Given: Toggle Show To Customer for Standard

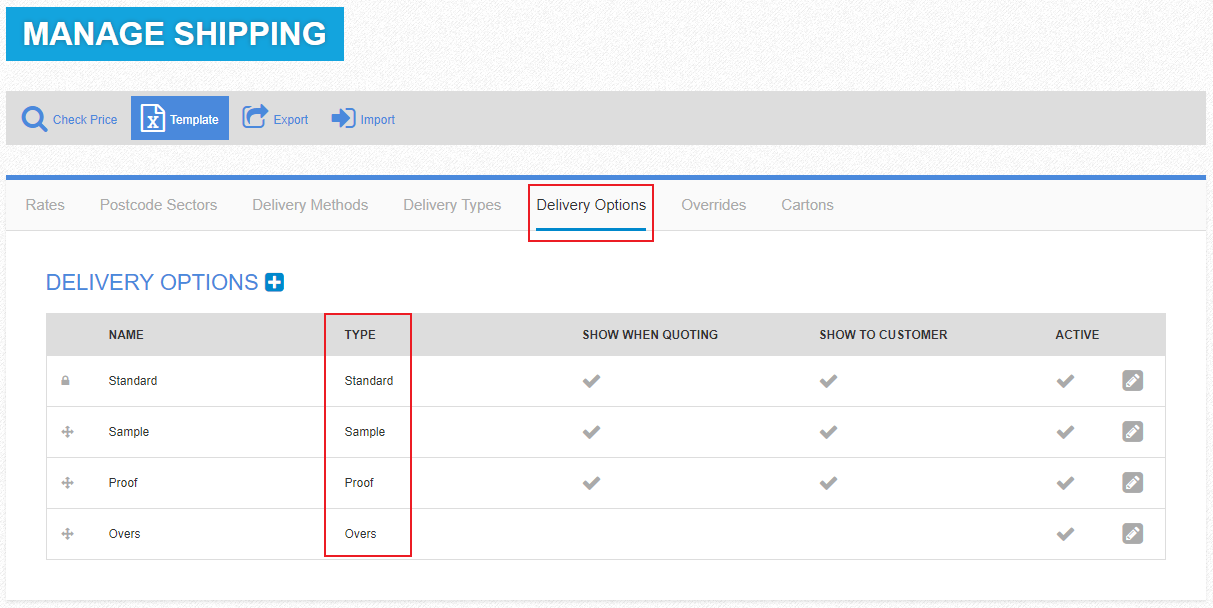Looking at the screenshot, I should [x=828, y=381].
